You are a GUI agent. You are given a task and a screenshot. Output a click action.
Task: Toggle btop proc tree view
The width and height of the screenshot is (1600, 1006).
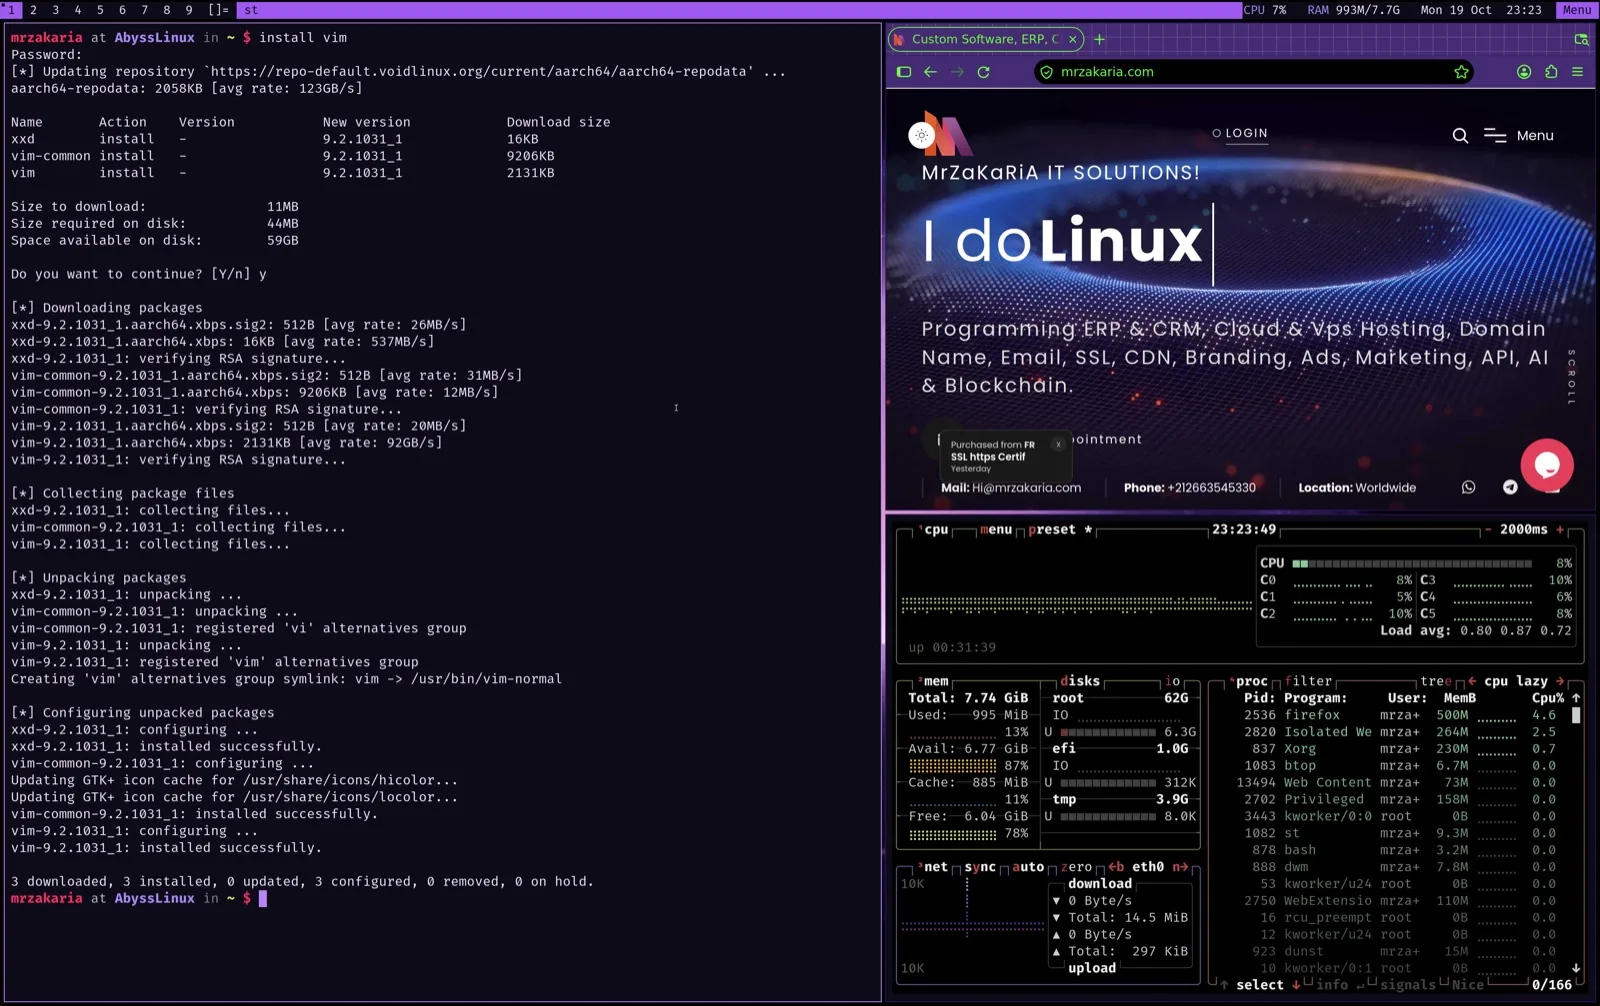pyautogui.click(x=1435, y=681)
